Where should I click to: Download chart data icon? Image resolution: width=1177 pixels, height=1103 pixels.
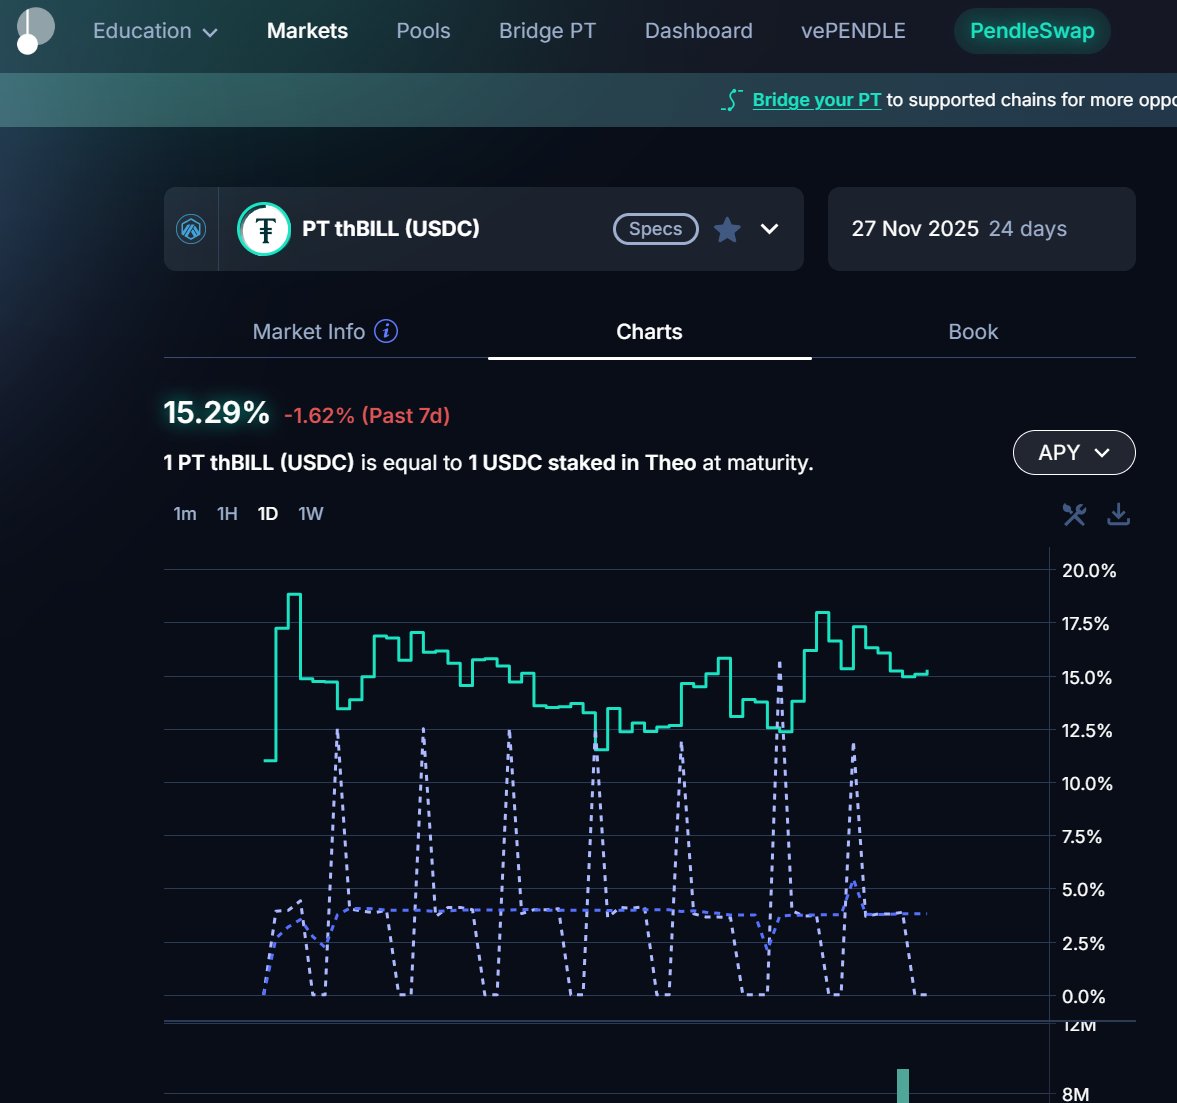(1118, 514)
